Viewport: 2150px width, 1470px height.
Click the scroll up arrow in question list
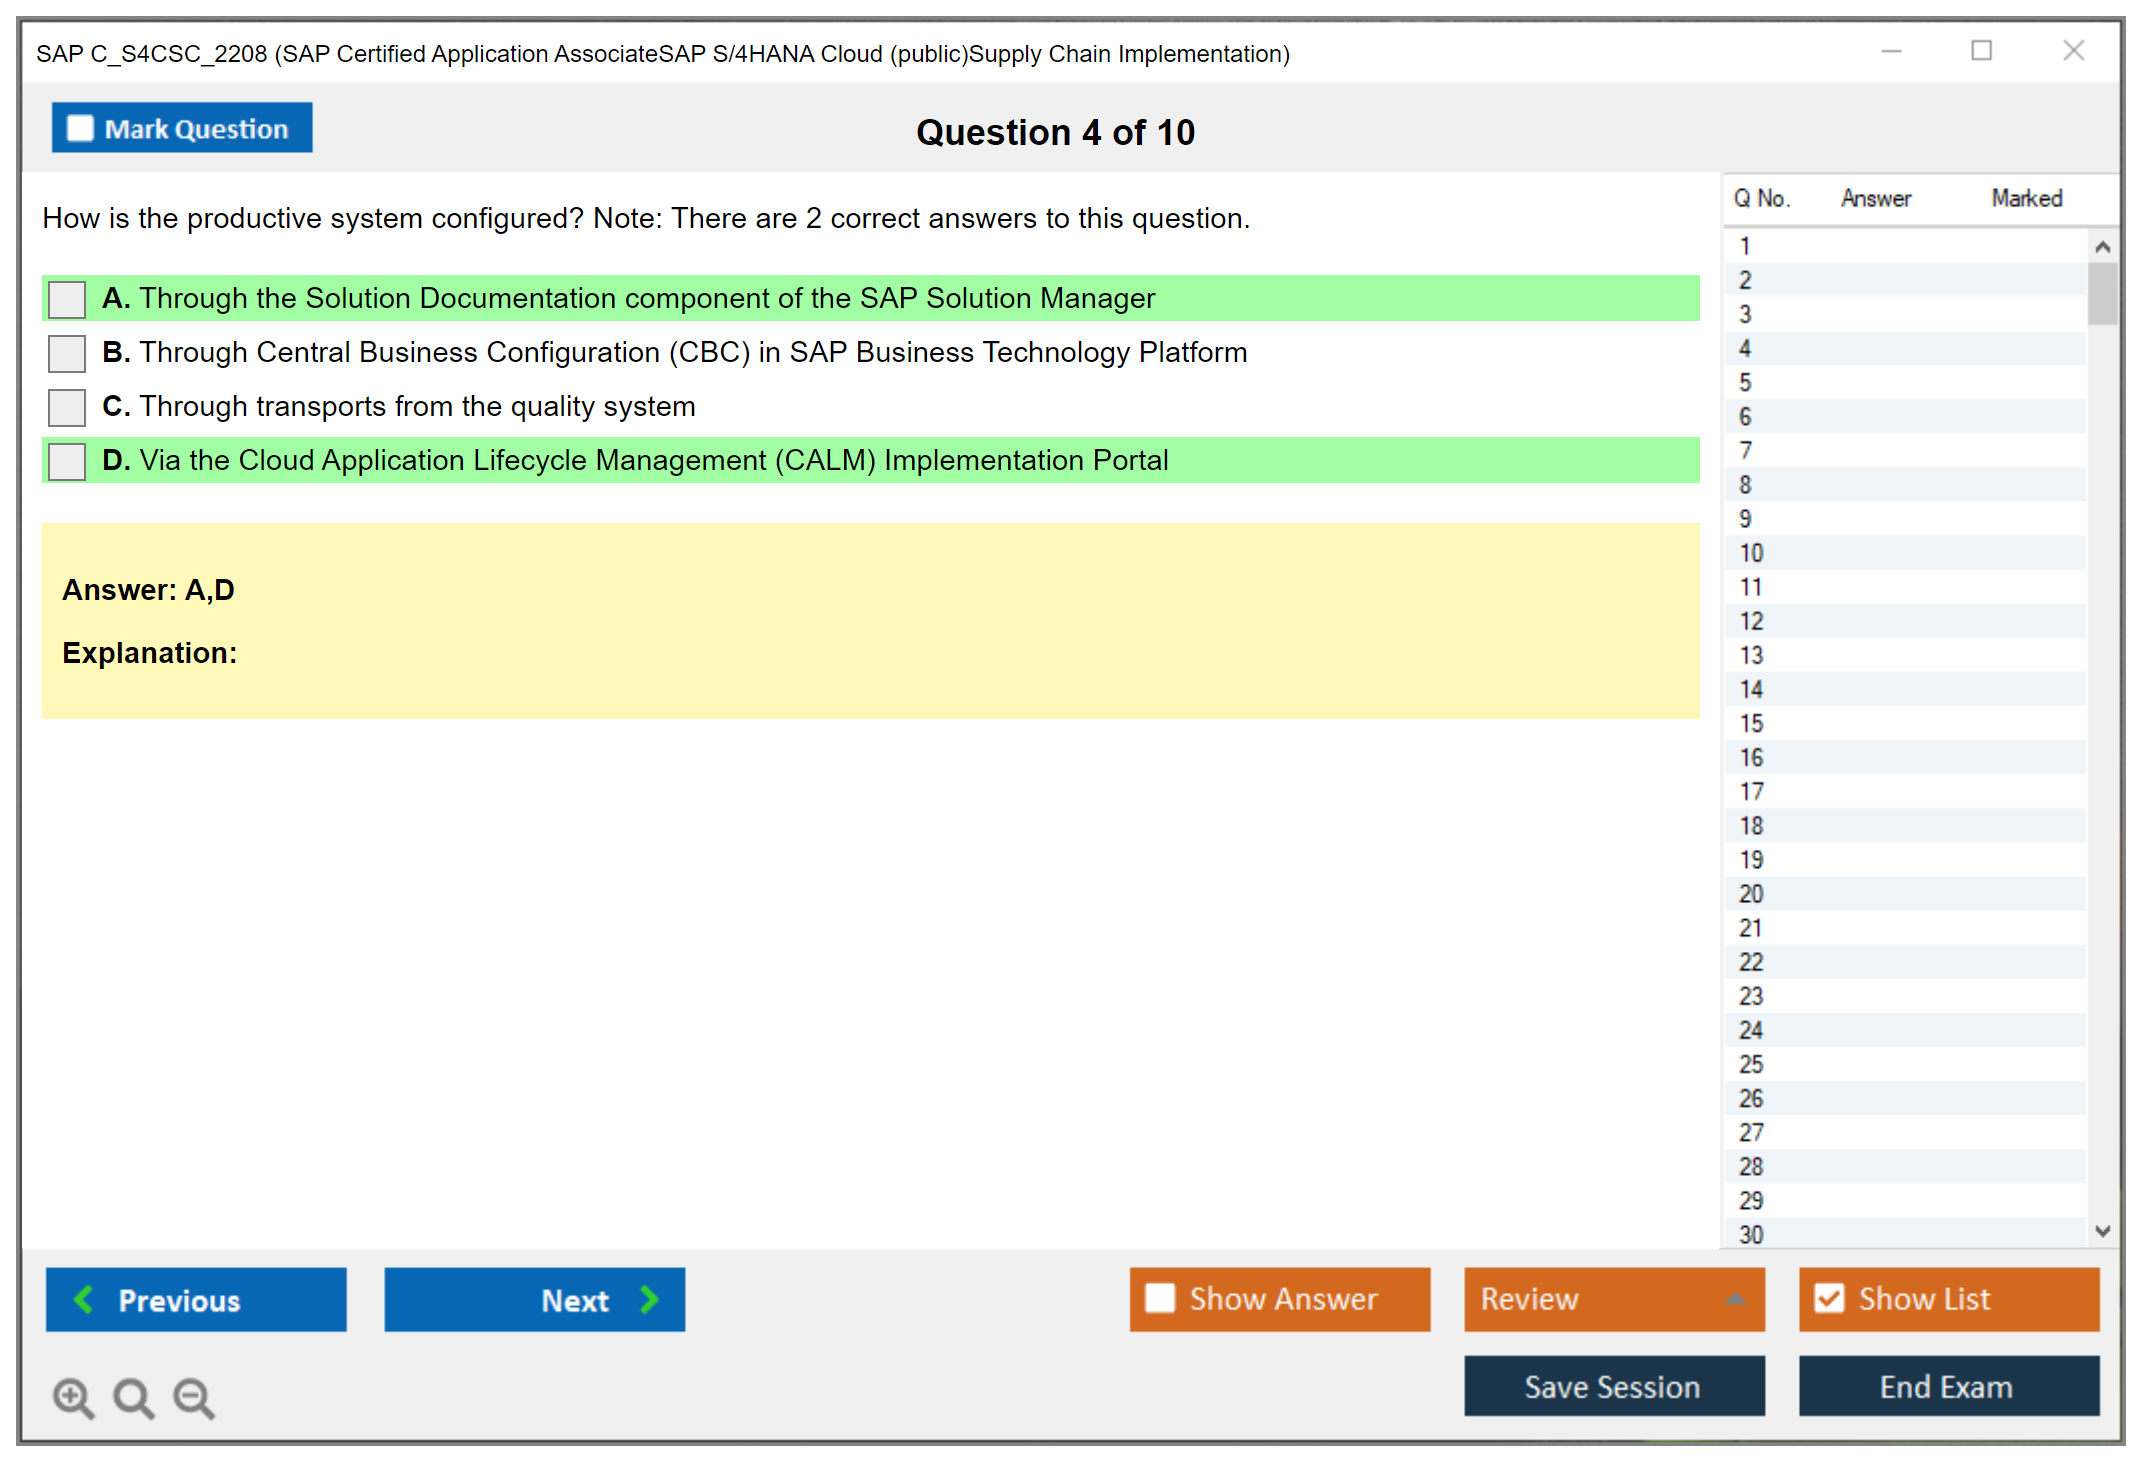coord(2102,246)
